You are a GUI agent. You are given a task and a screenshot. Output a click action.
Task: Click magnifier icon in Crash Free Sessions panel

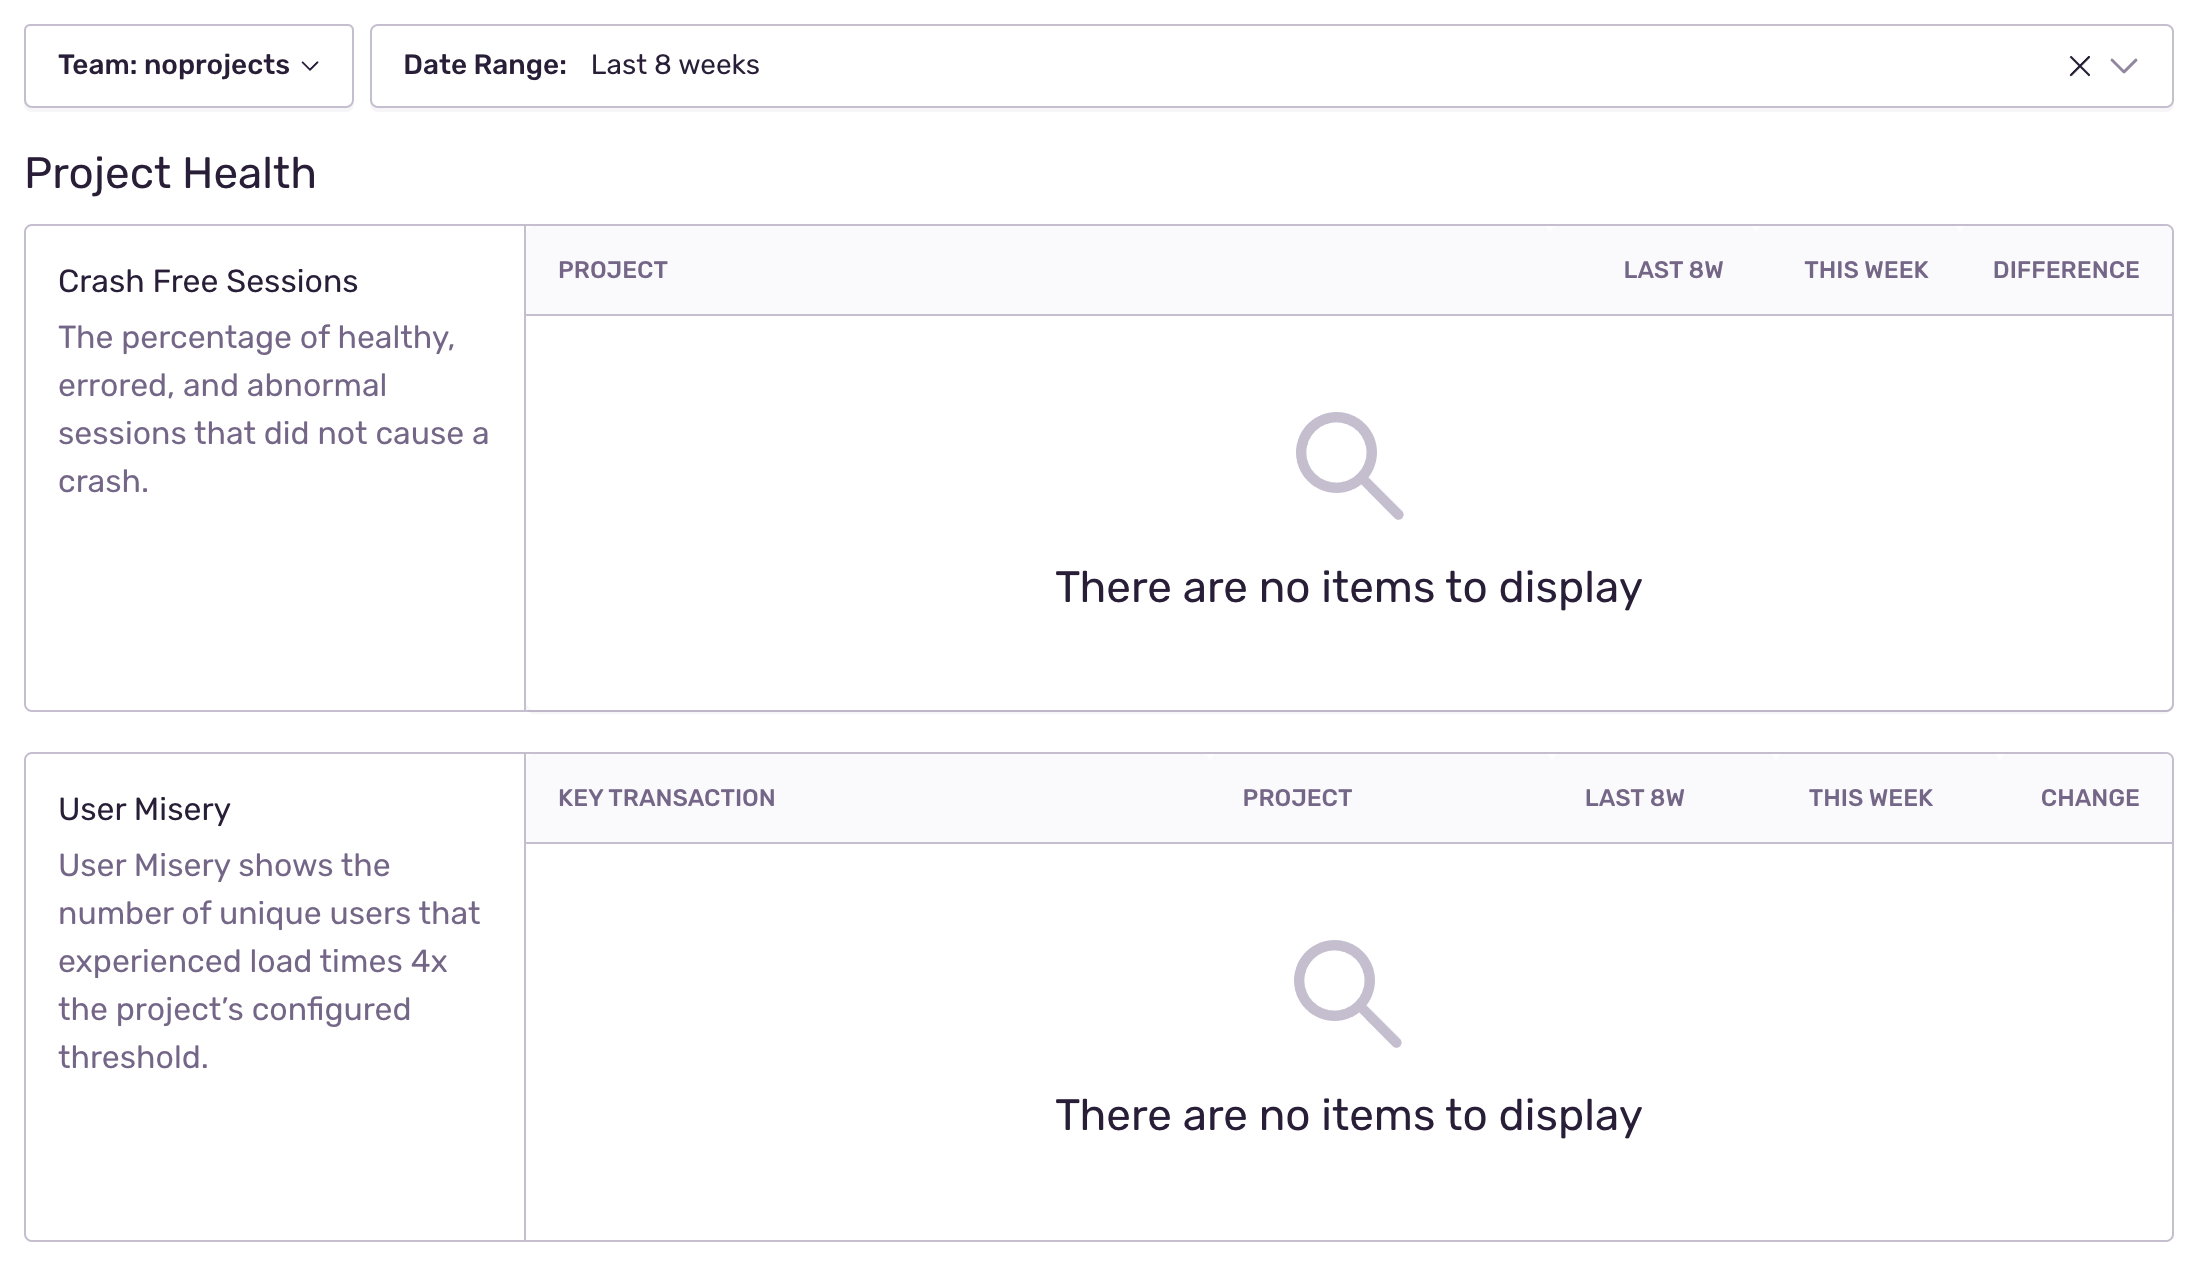coord(1349,465)
